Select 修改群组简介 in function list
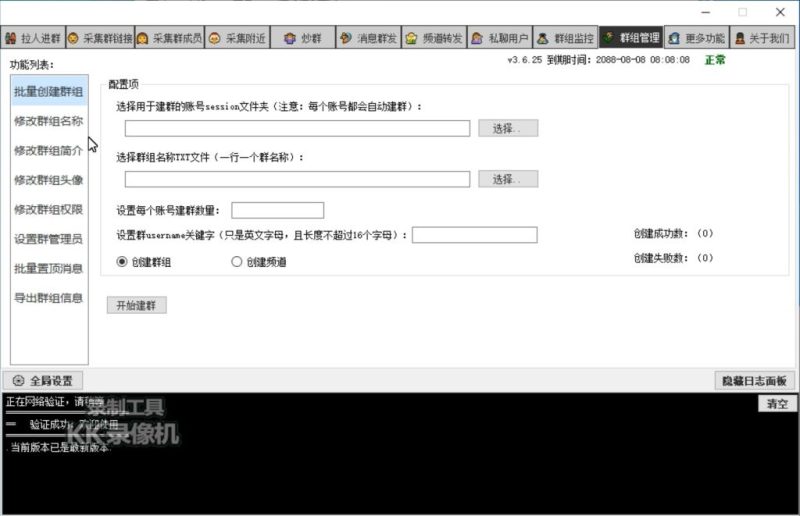The image size is (800, 516). (x=49, y=151)
